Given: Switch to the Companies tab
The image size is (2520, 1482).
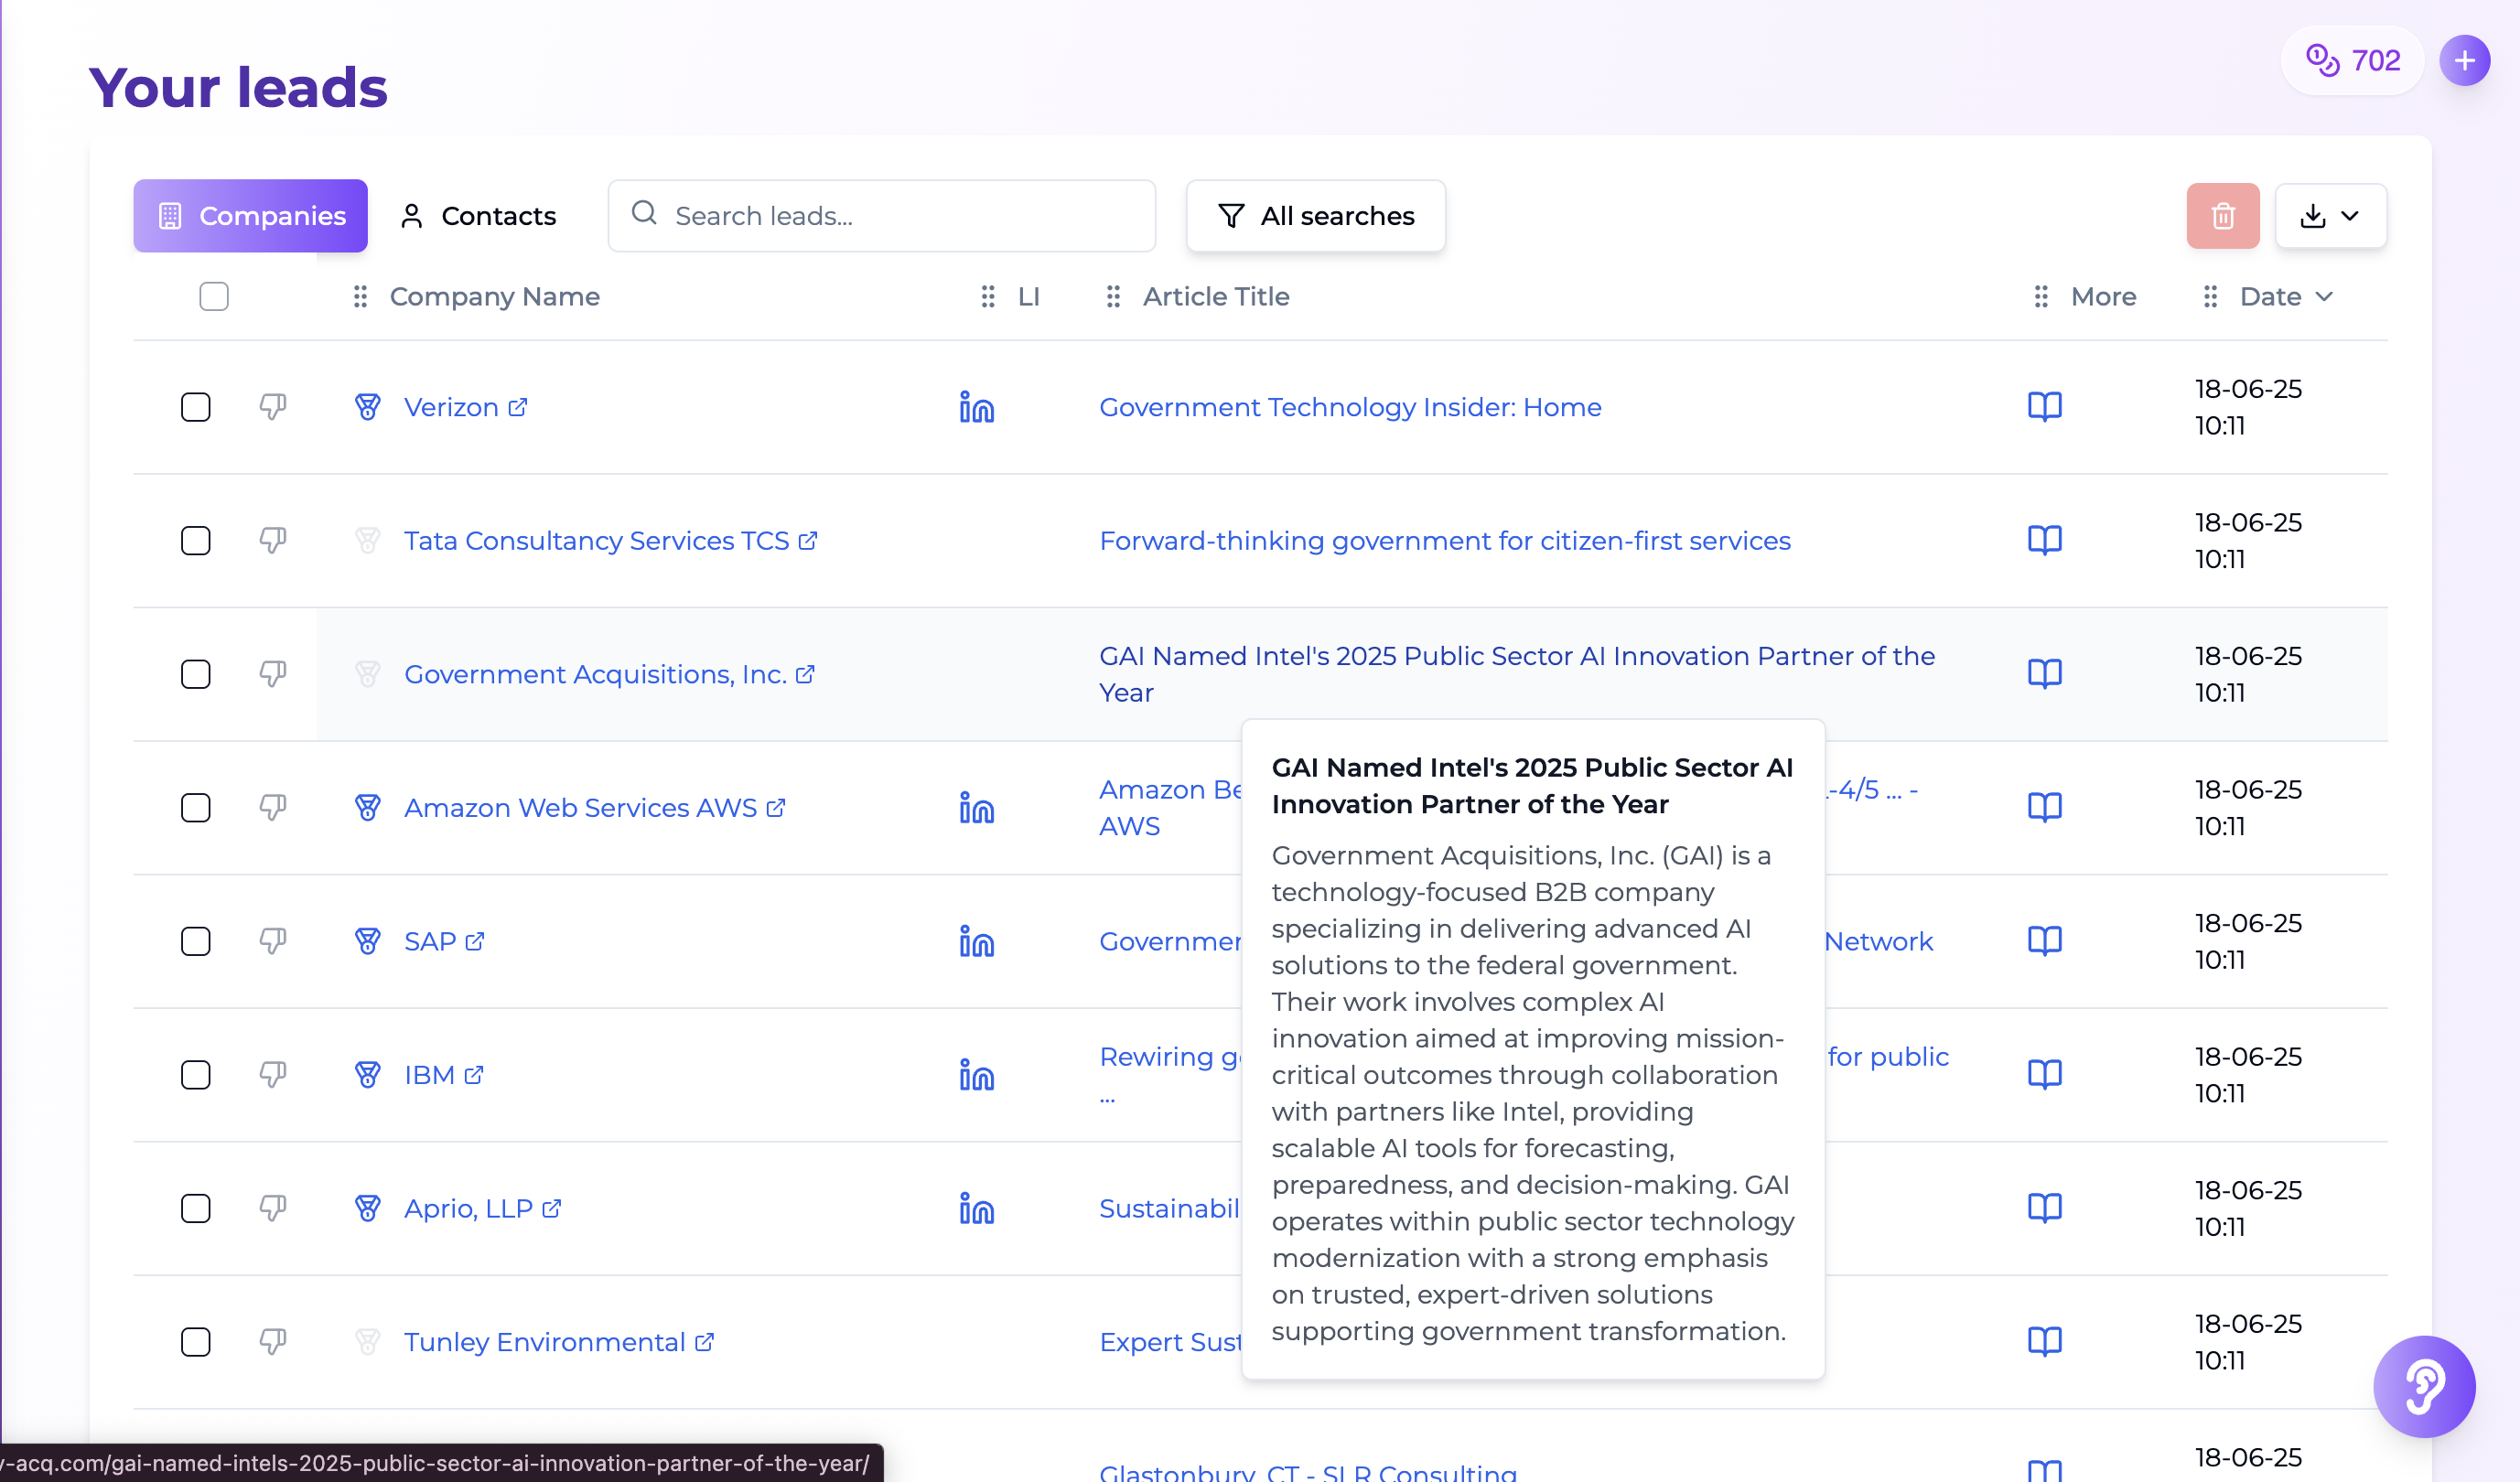Looking at the screenshot, I should click(x=251, y=216).
